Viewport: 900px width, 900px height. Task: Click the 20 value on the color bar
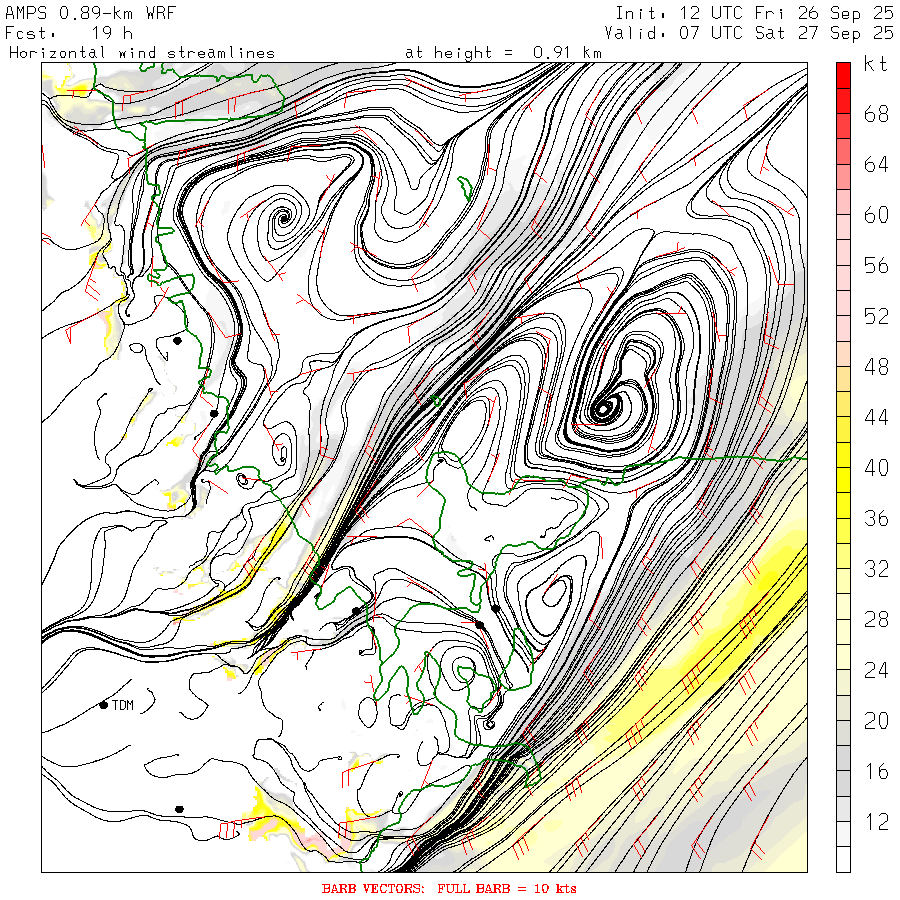[876, 720]
